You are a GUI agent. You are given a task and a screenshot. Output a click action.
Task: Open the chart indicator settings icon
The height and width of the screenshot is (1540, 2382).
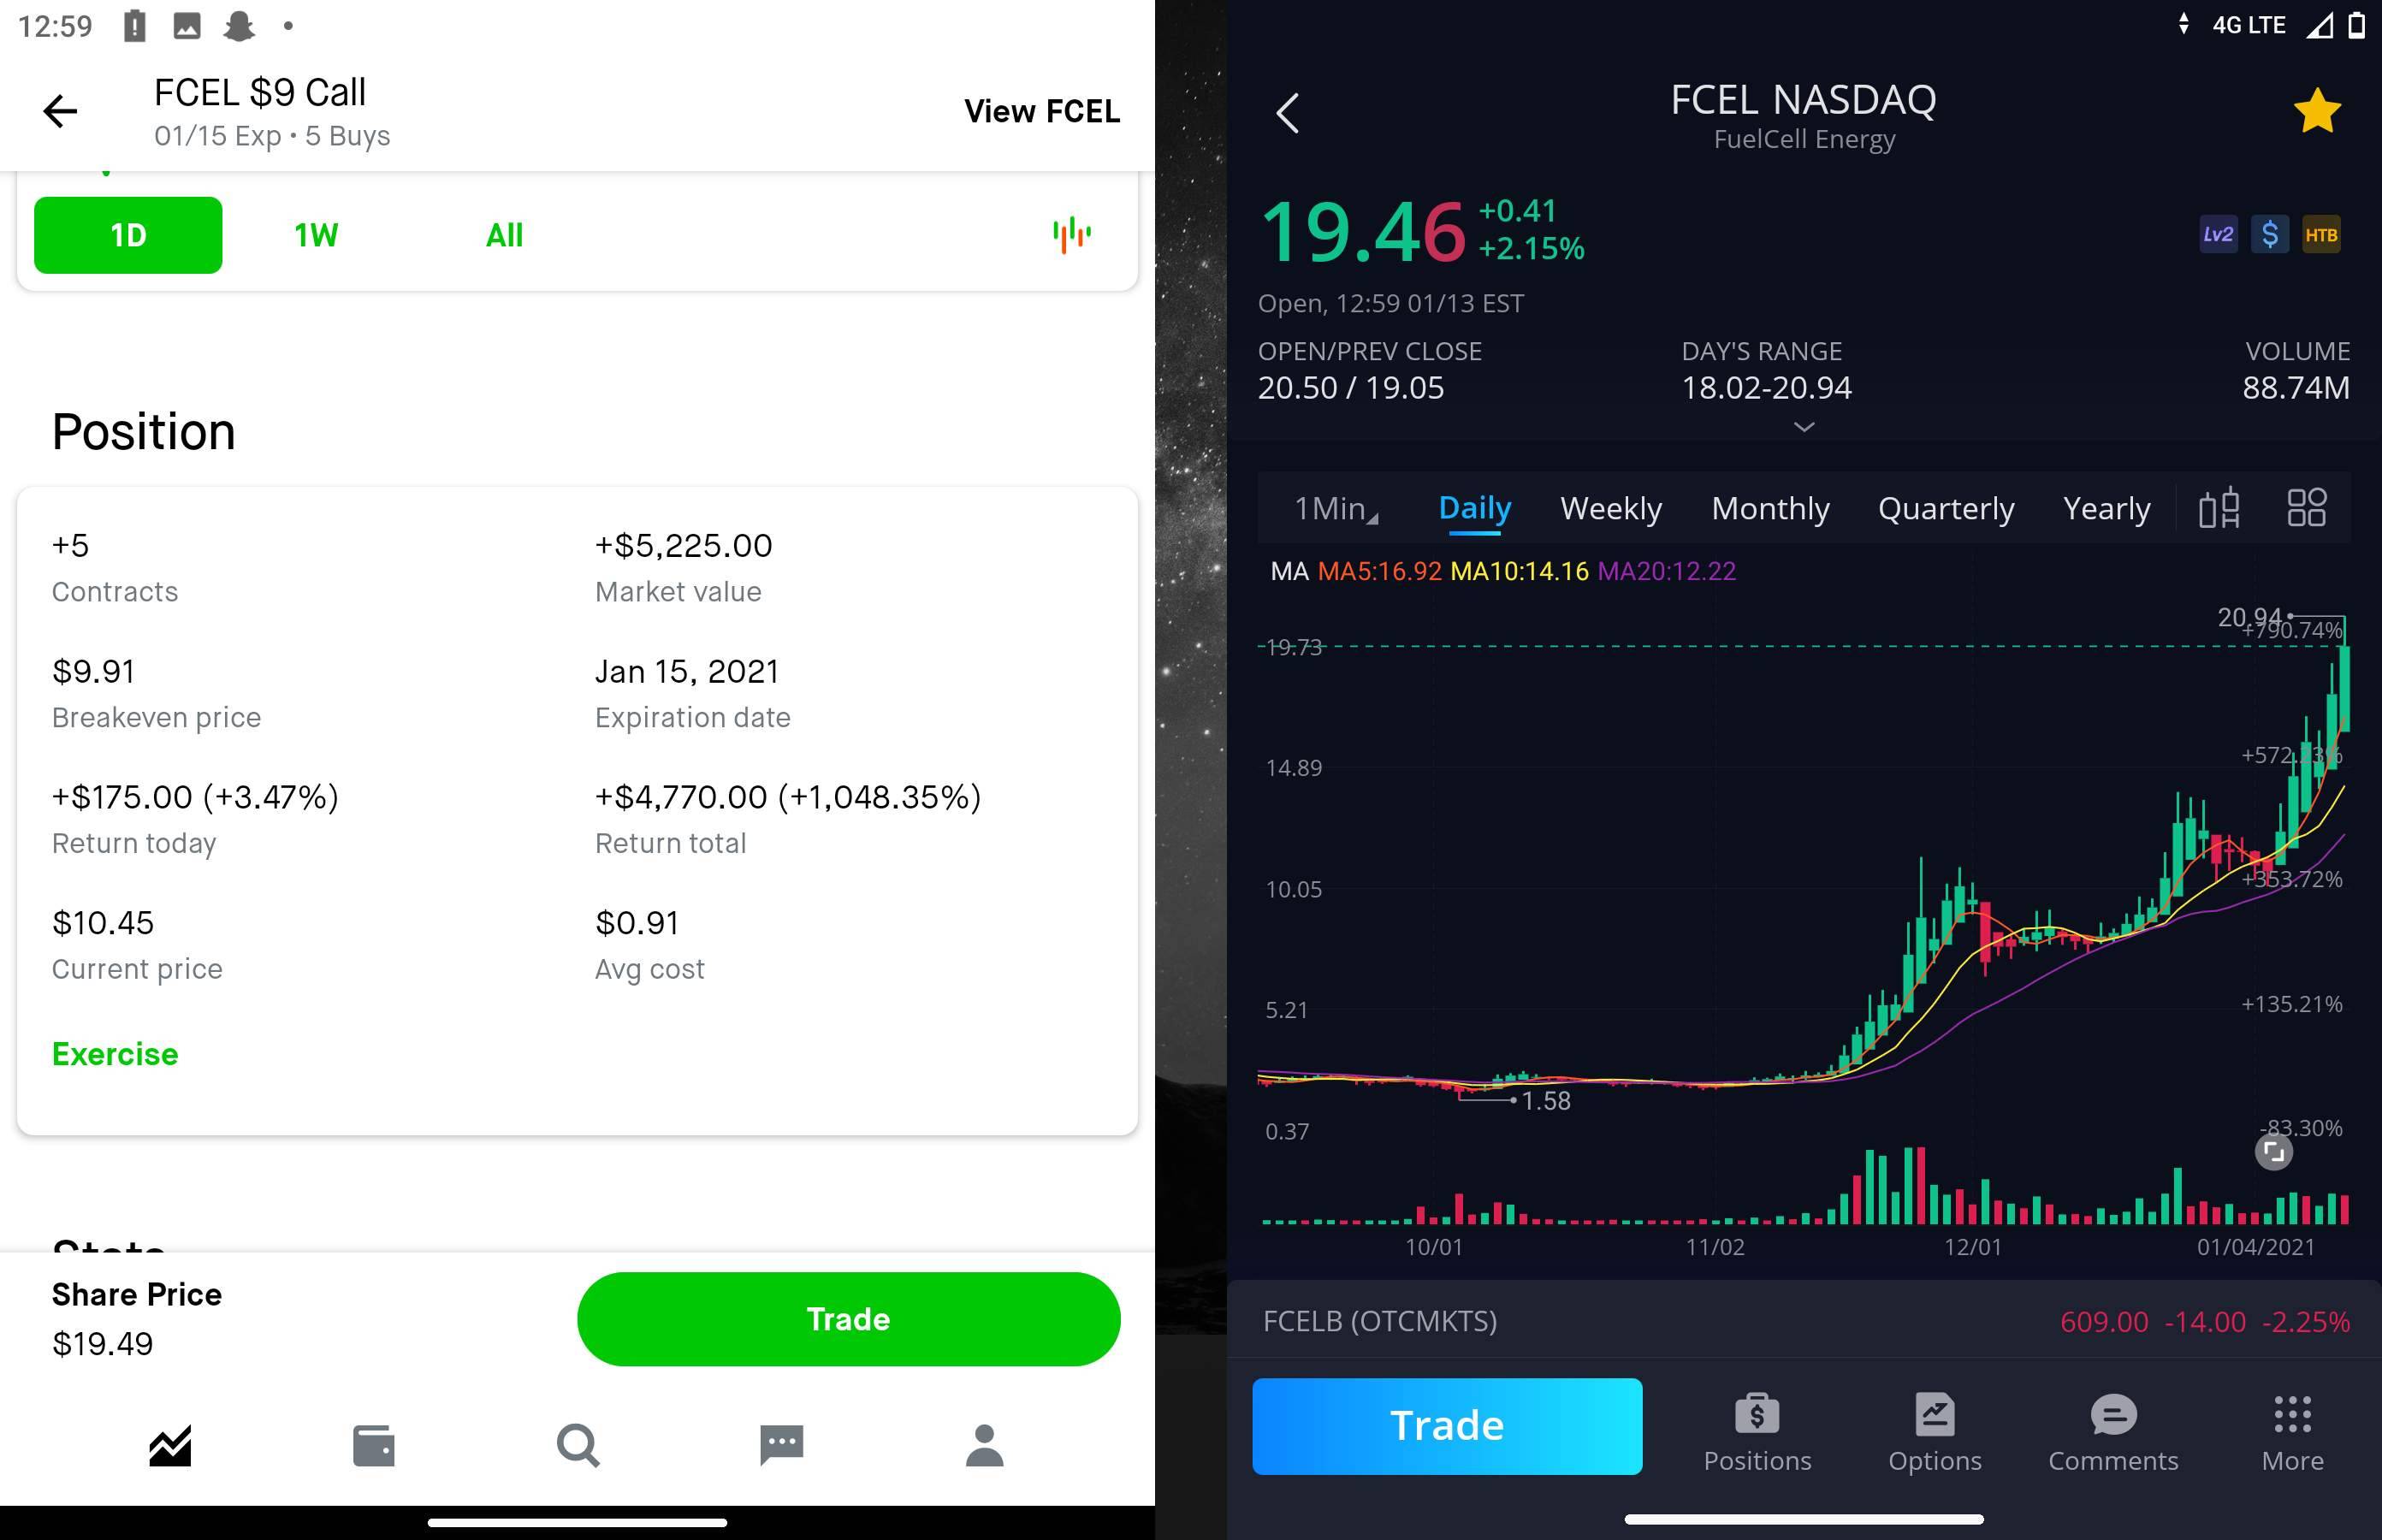pos(2218,508)
